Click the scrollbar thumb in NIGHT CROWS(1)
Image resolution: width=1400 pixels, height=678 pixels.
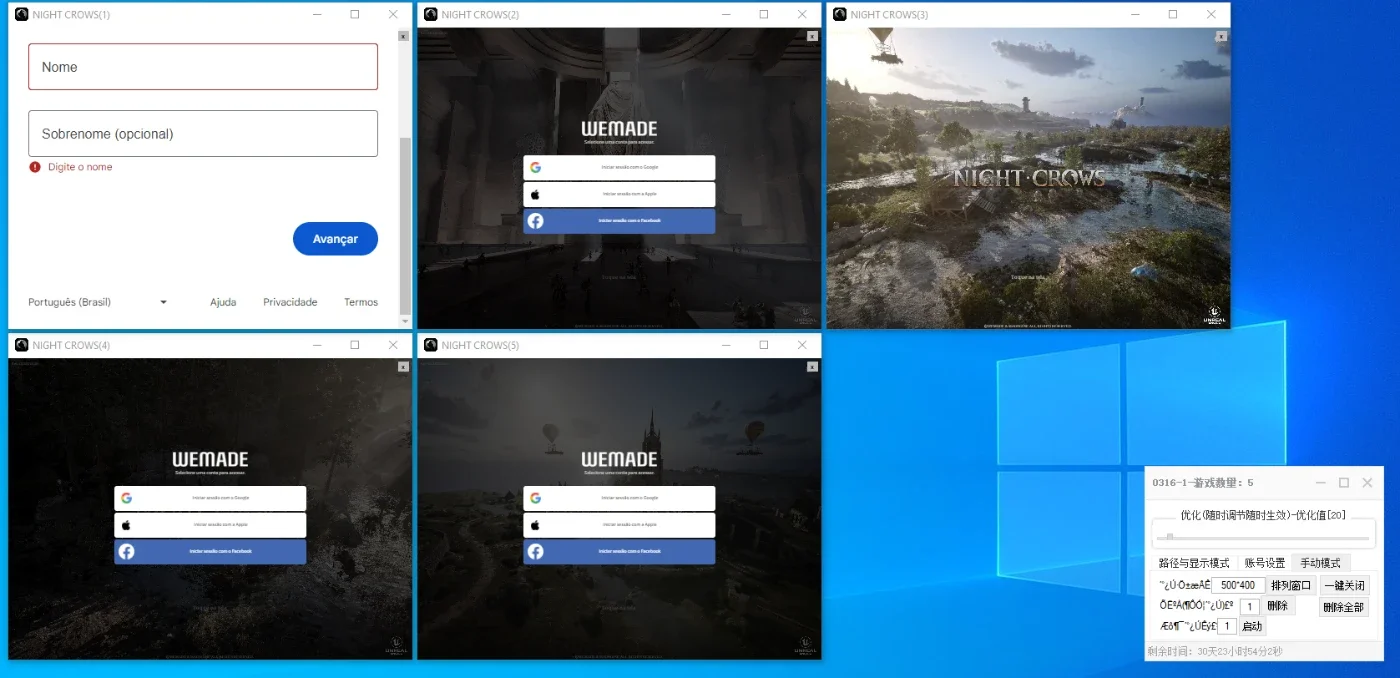[x=405, y=225]
